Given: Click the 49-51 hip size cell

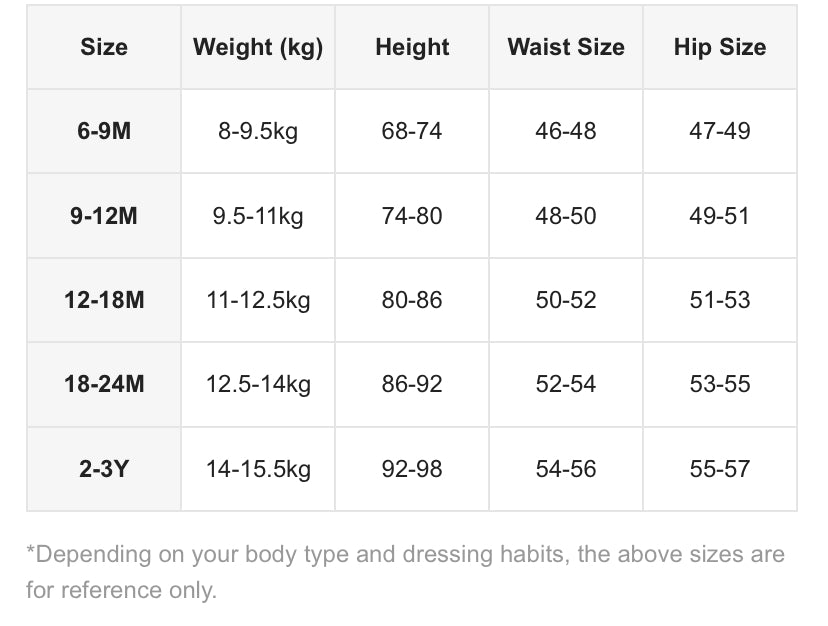Looking at the screenshot, I should coord(720,216).
